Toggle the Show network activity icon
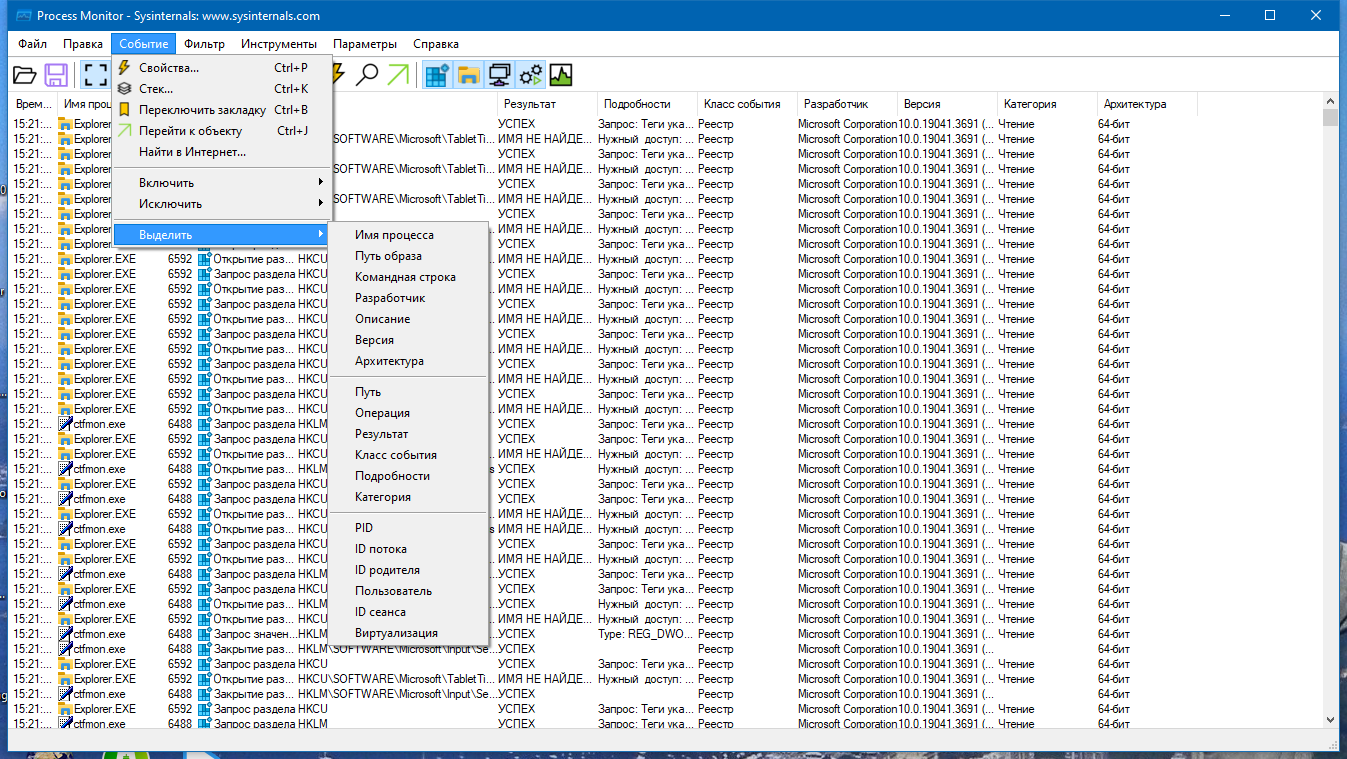Viewport: 1347px width, 759px height. [499, 74]
